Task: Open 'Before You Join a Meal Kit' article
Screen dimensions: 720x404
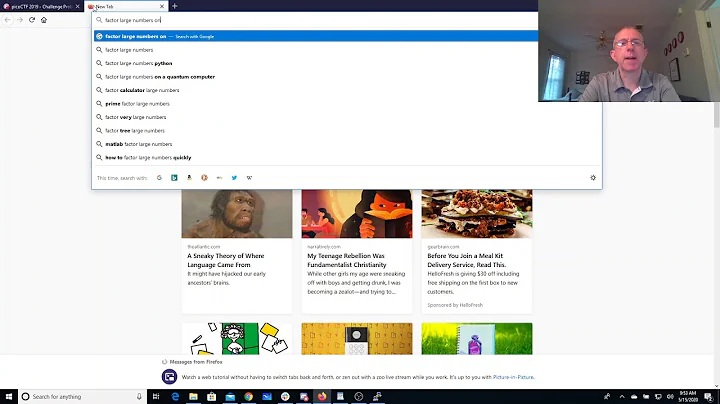Action: click(x=467, y=260)
